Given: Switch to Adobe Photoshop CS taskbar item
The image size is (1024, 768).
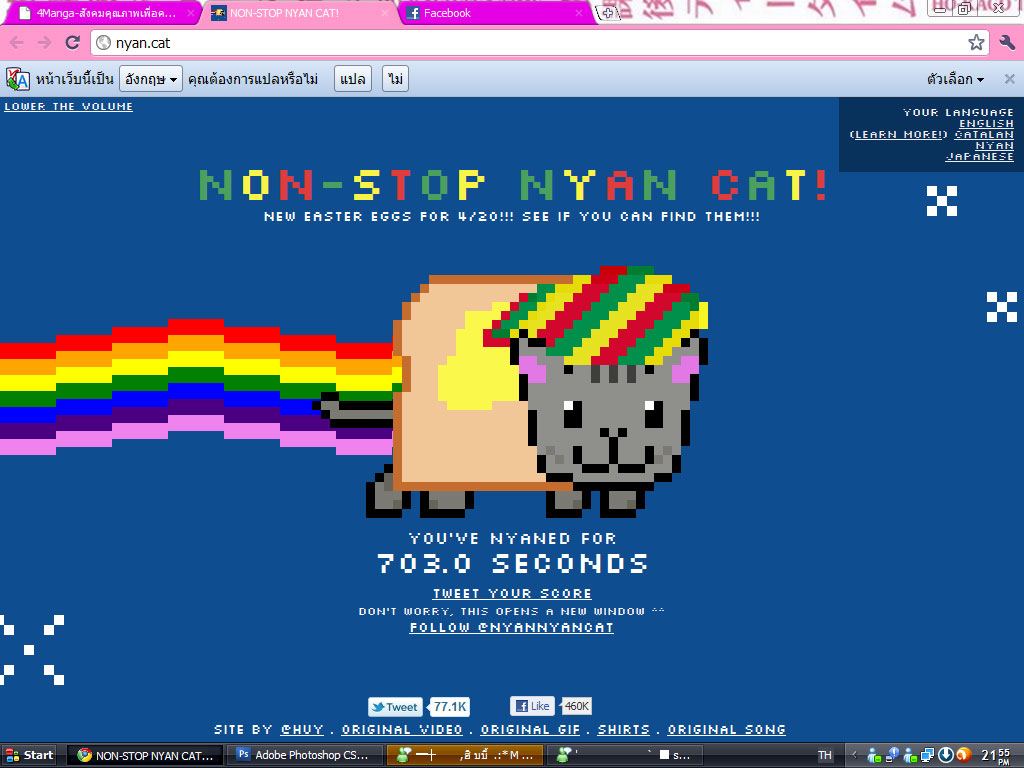Looking at the screenshot, I should click(304, 756).
